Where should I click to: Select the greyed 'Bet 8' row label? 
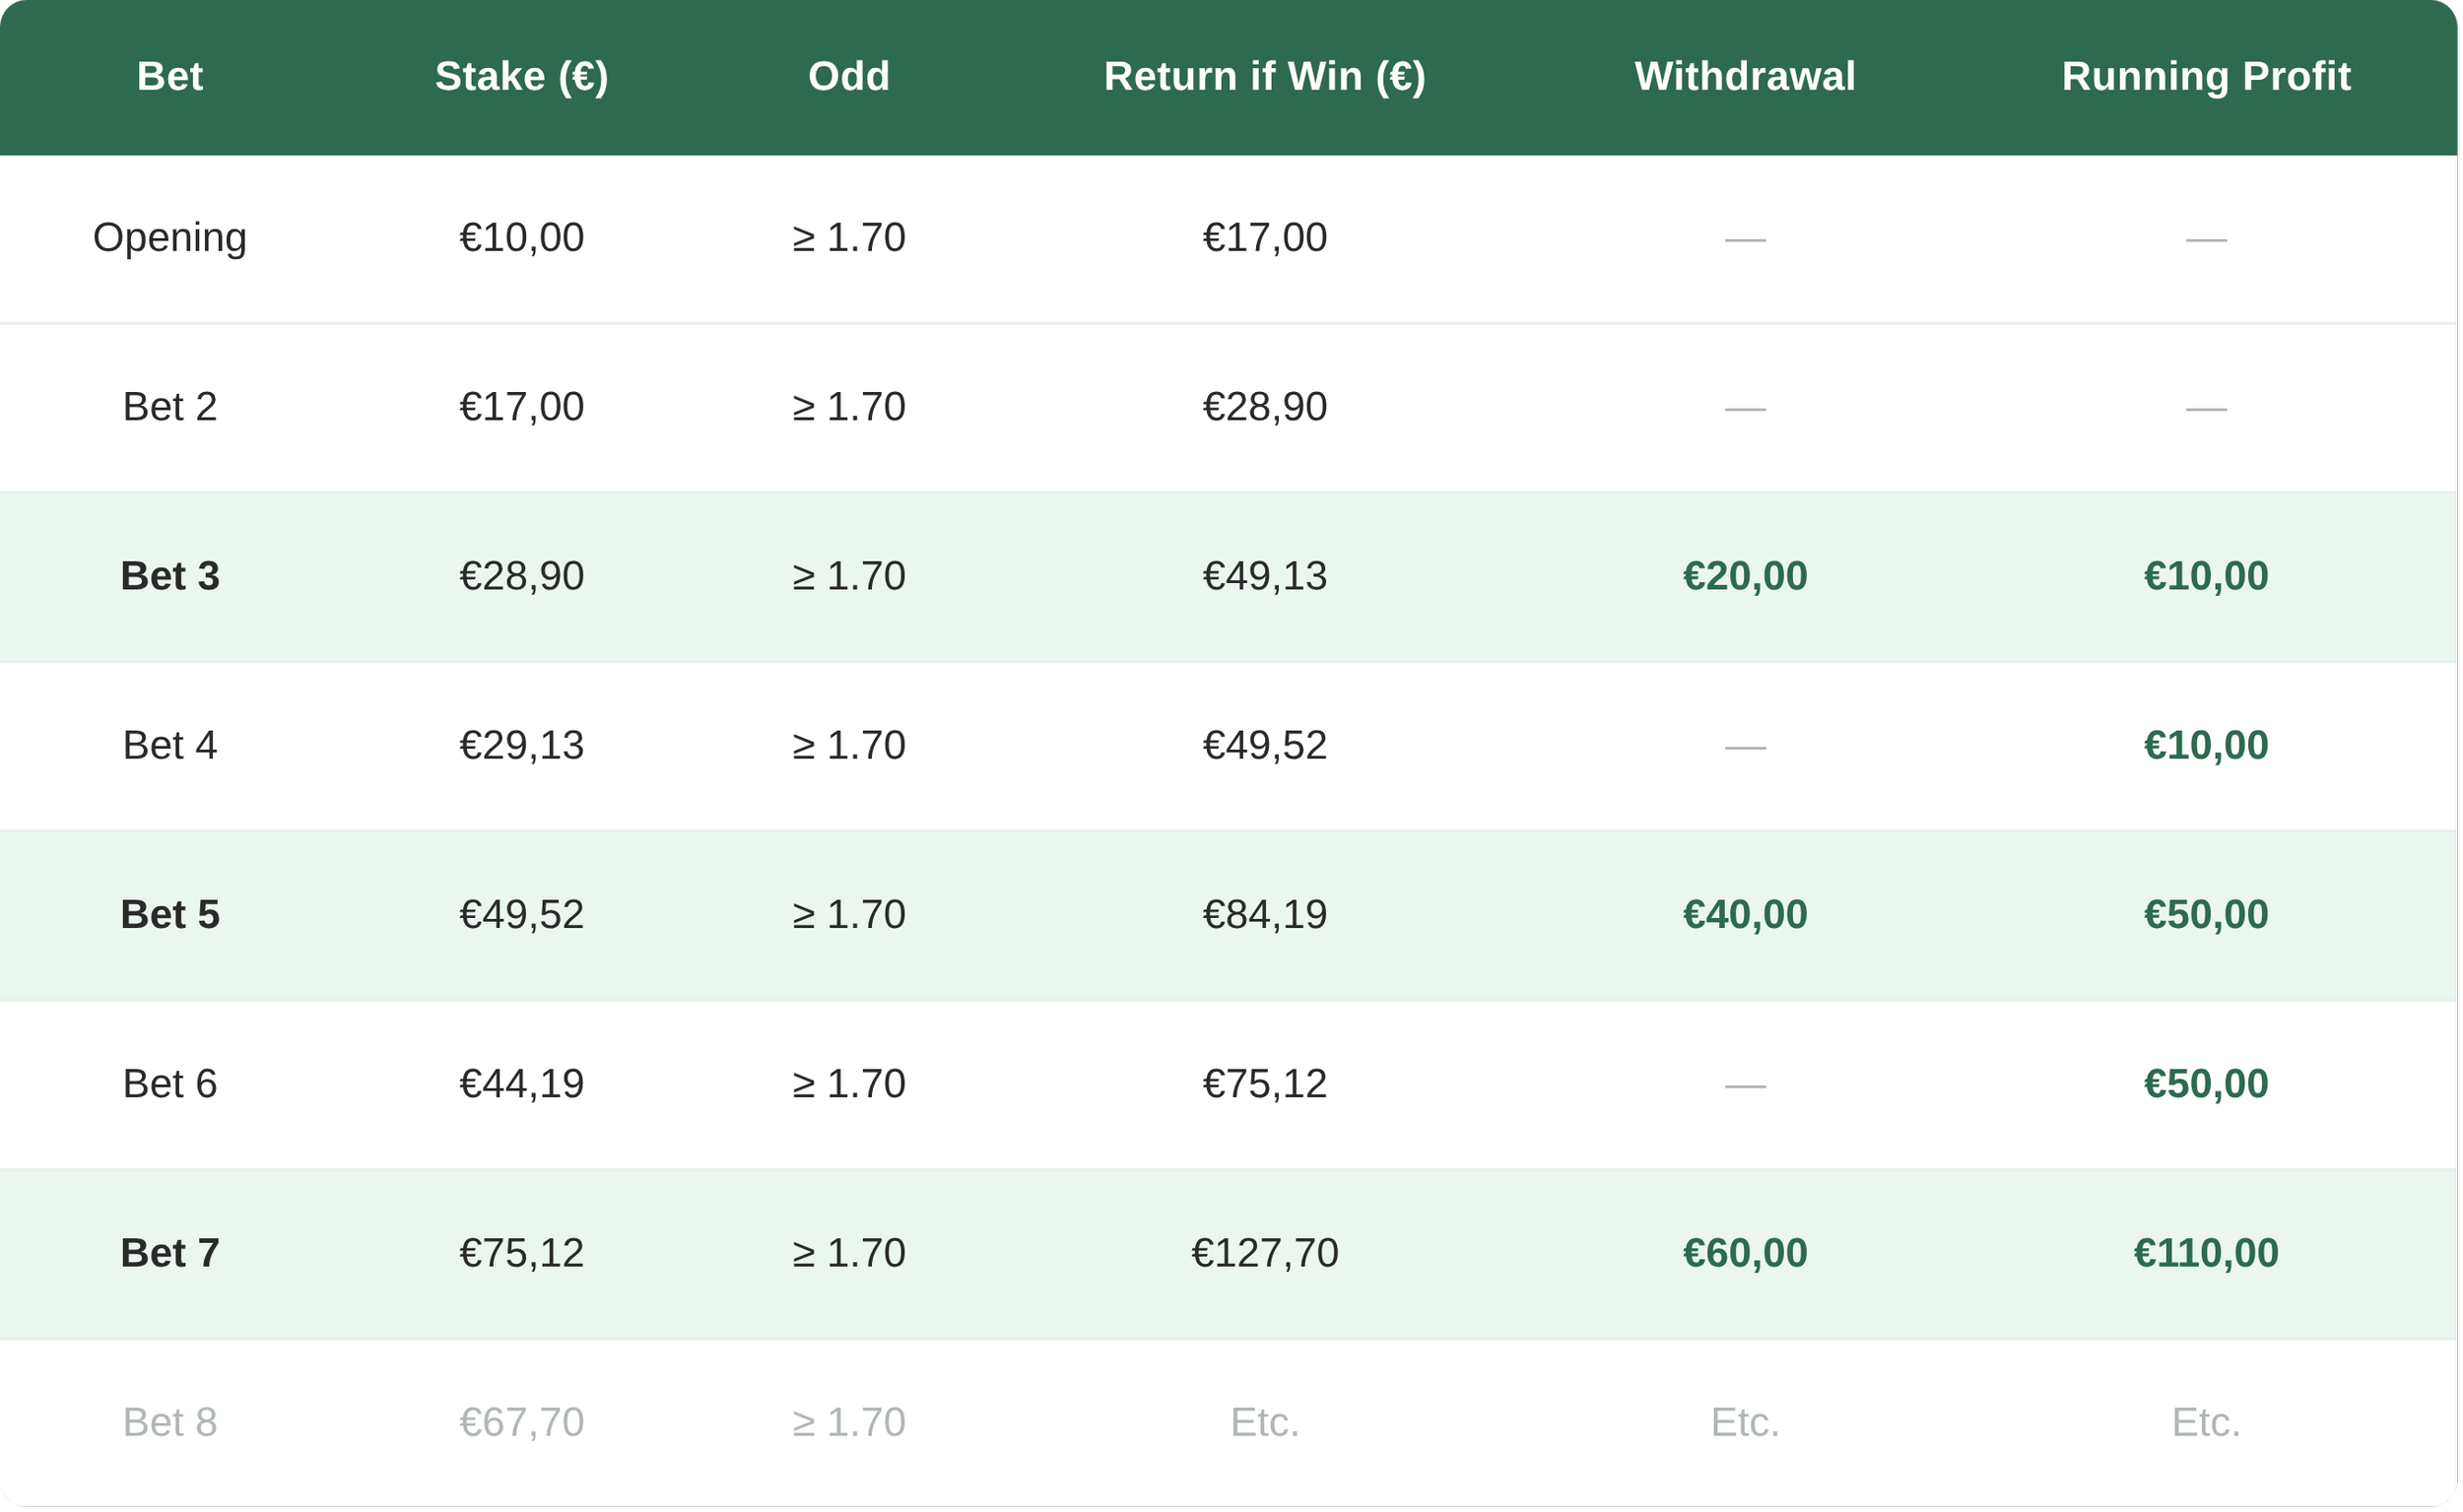coord(170,1423)
